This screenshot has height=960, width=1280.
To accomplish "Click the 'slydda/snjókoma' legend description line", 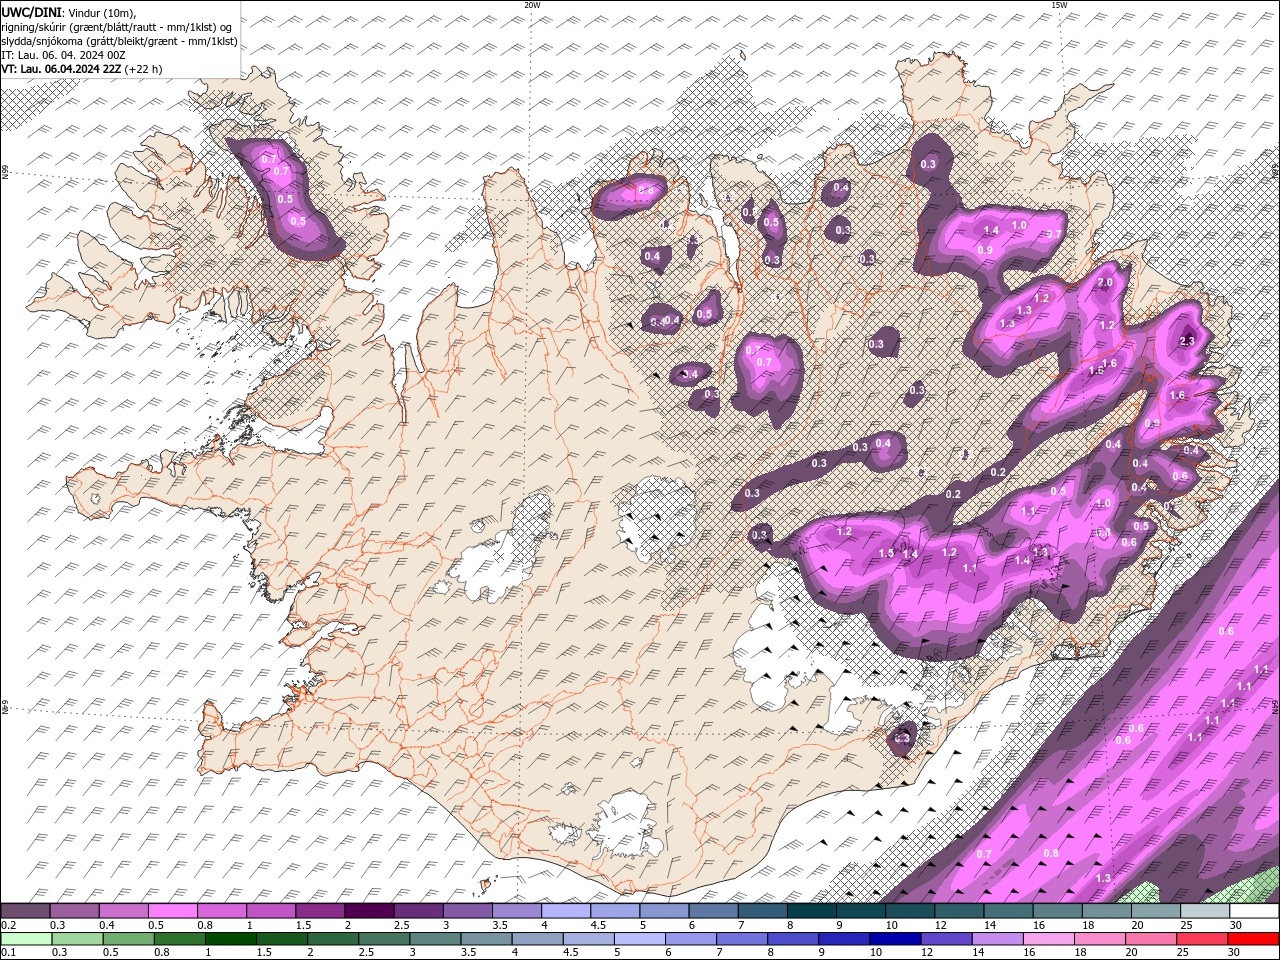I will (x=119, y=41).
